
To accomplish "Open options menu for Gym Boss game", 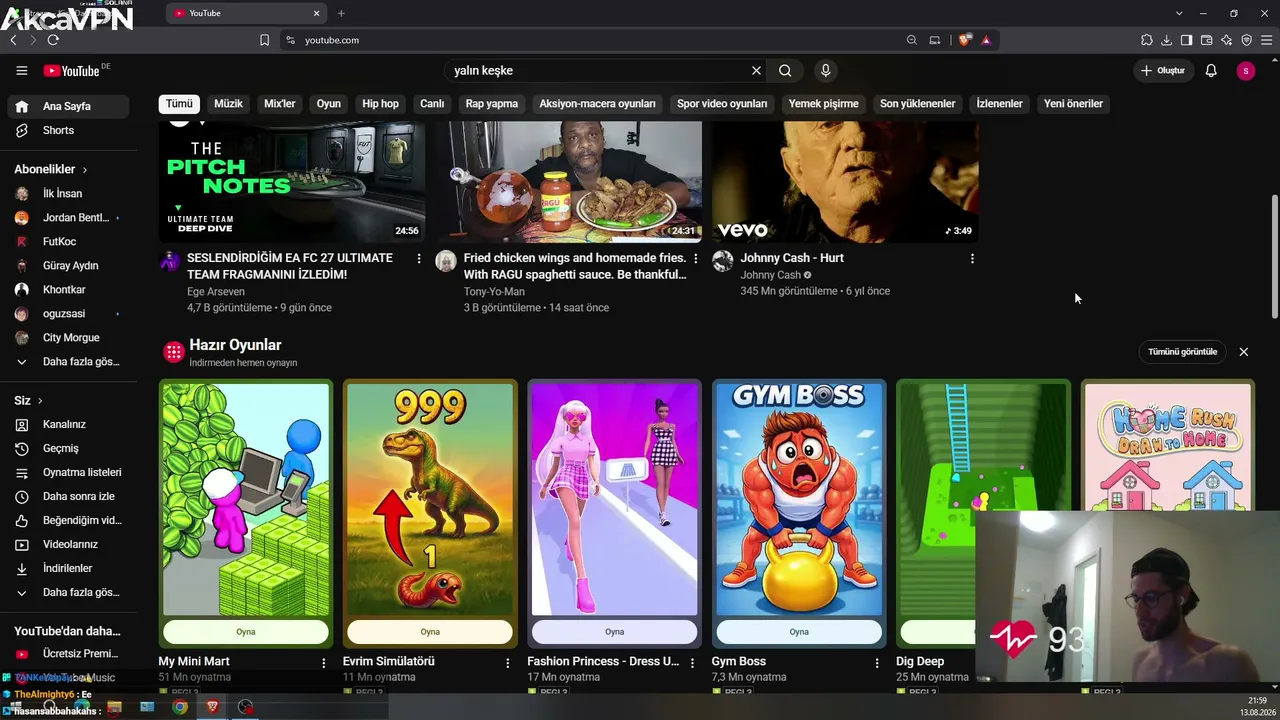I will (877, 662).
